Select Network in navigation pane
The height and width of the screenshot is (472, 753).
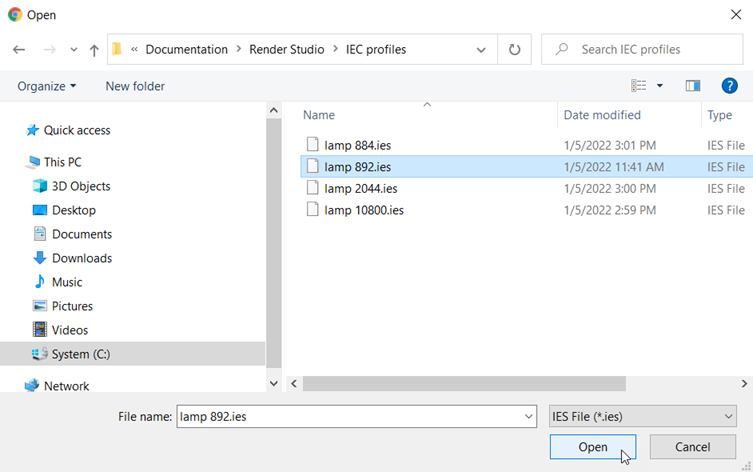66,386
